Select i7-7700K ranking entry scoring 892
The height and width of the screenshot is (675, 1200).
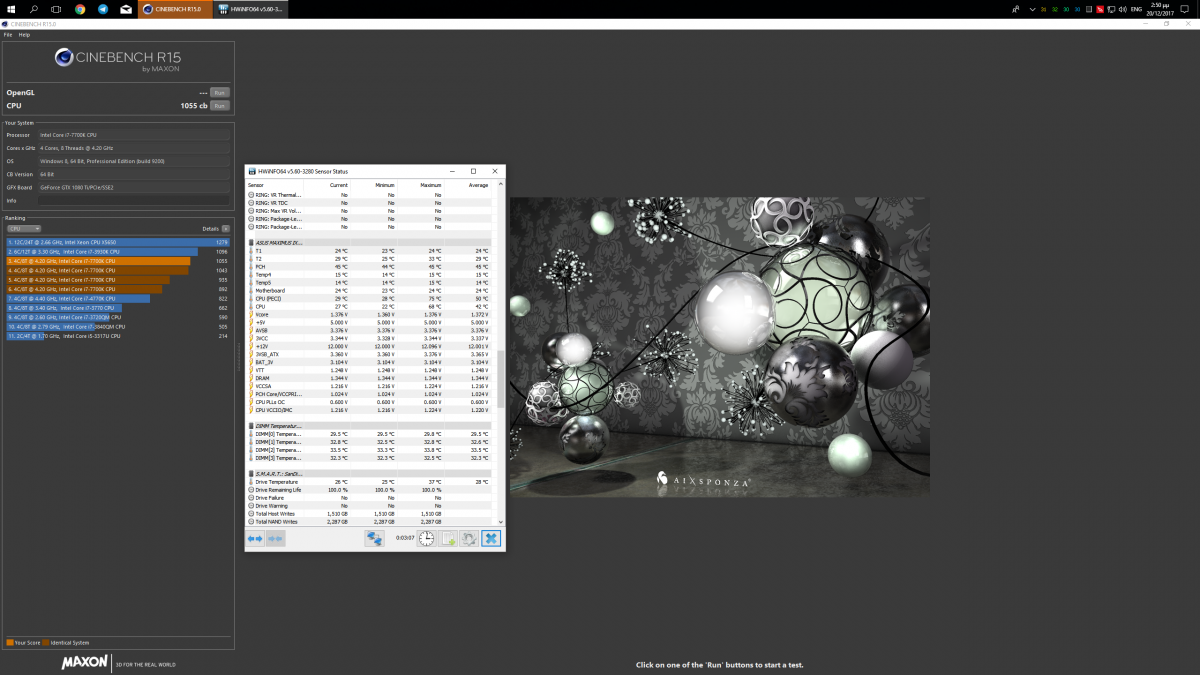117,289
